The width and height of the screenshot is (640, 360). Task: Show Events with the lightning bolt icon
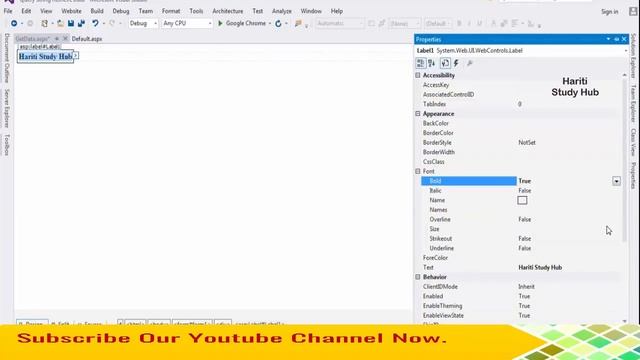(x=456, y=63)
